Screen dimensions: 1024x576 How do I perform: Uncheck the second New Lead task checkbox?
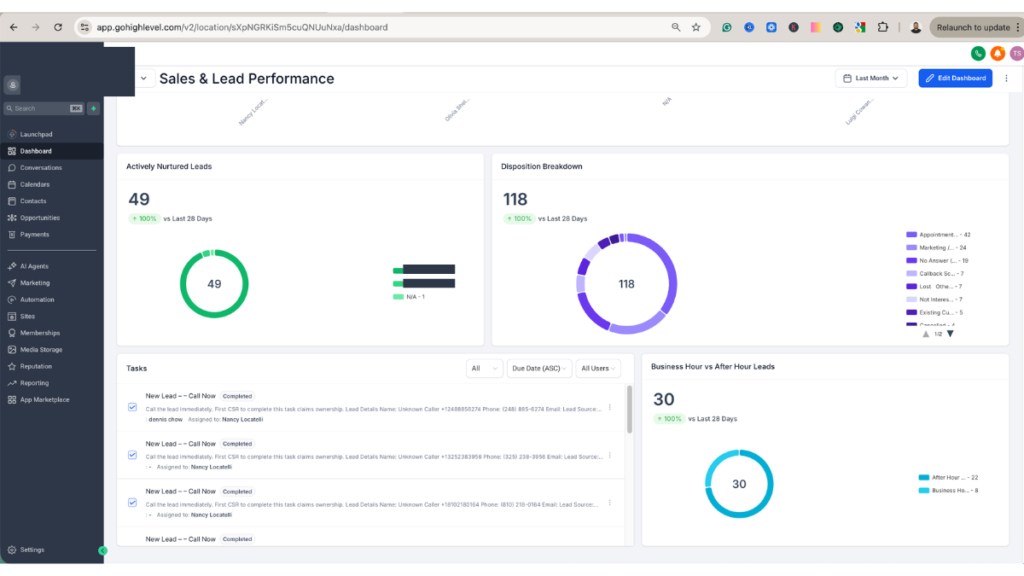pos(133,455)
